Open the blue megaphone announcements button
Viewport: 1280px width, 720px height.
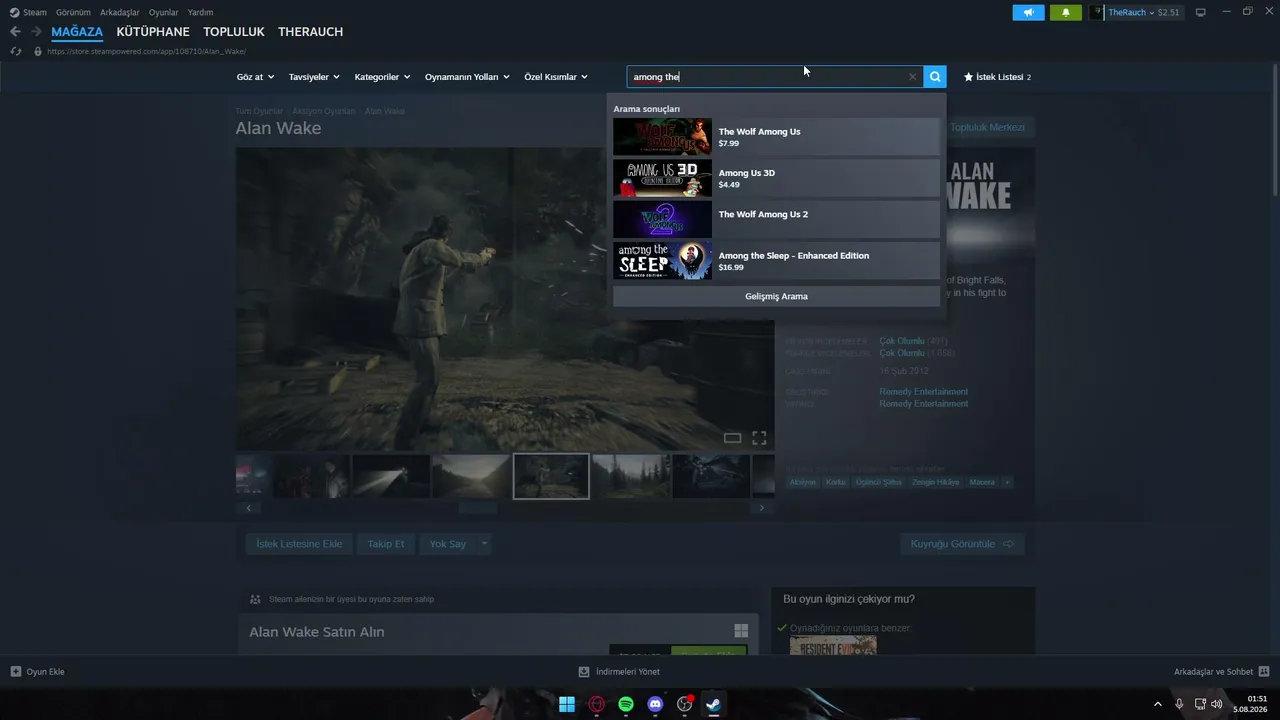point(1028,12)
